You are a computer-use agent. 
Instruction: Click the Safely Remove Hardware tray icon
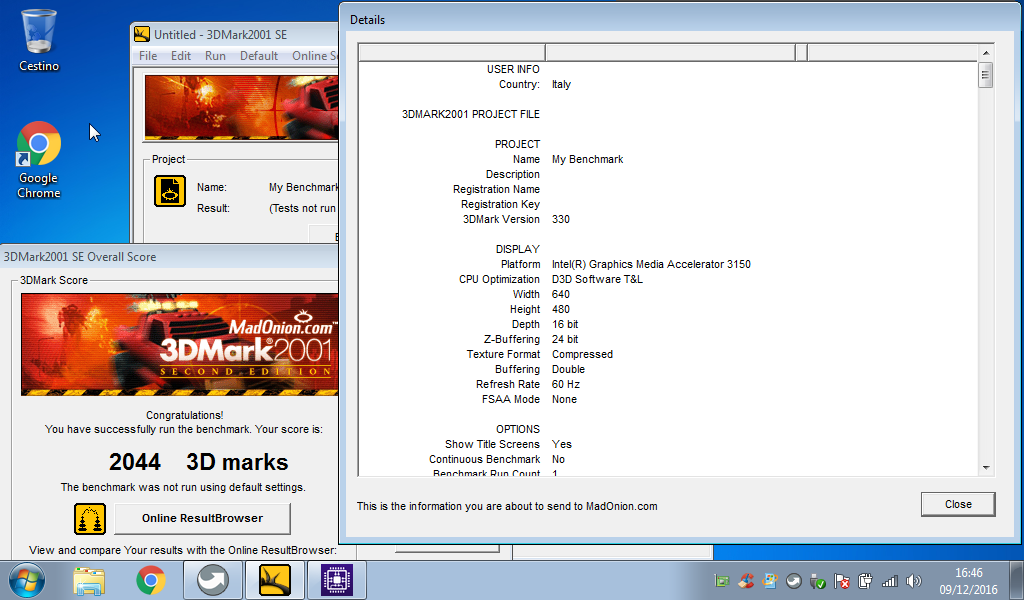point(818,580)
